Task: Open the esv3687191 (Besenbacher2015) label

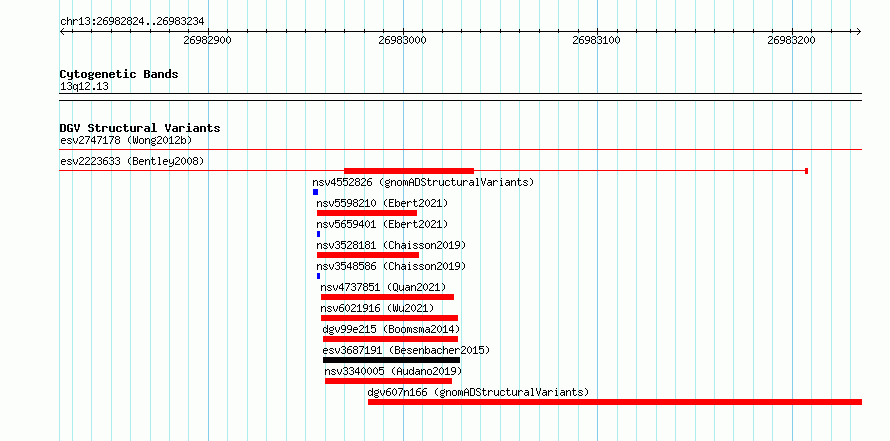Action: [x=406, y=350]
